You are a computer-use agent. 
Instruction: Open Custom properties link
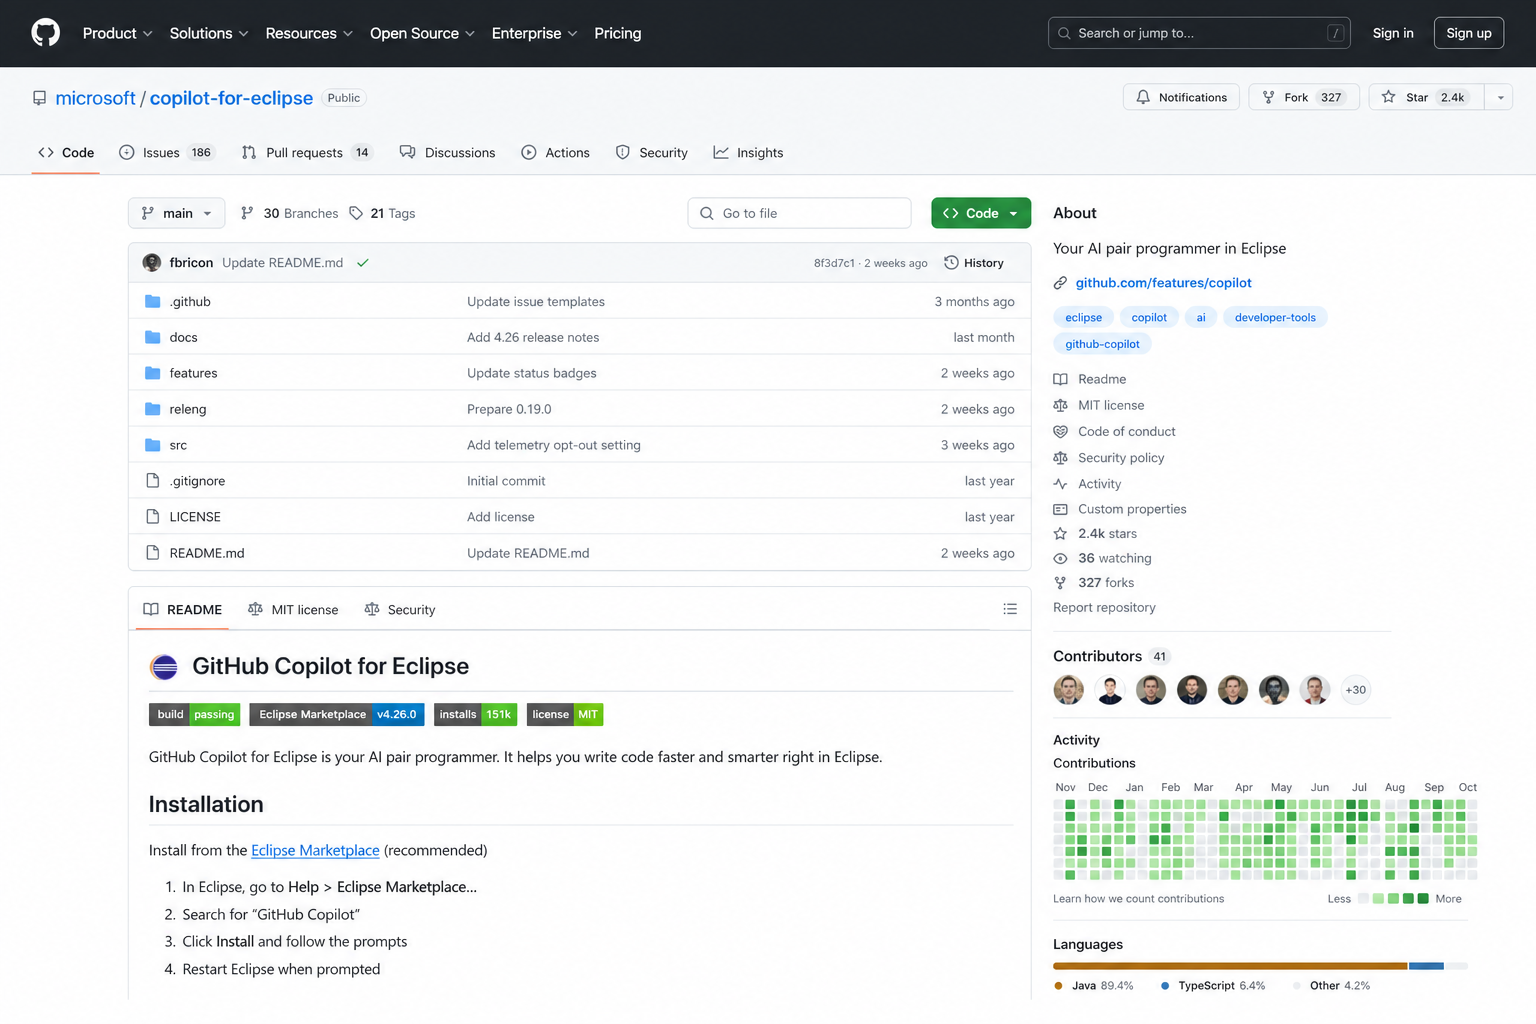tap(1131, 509)
